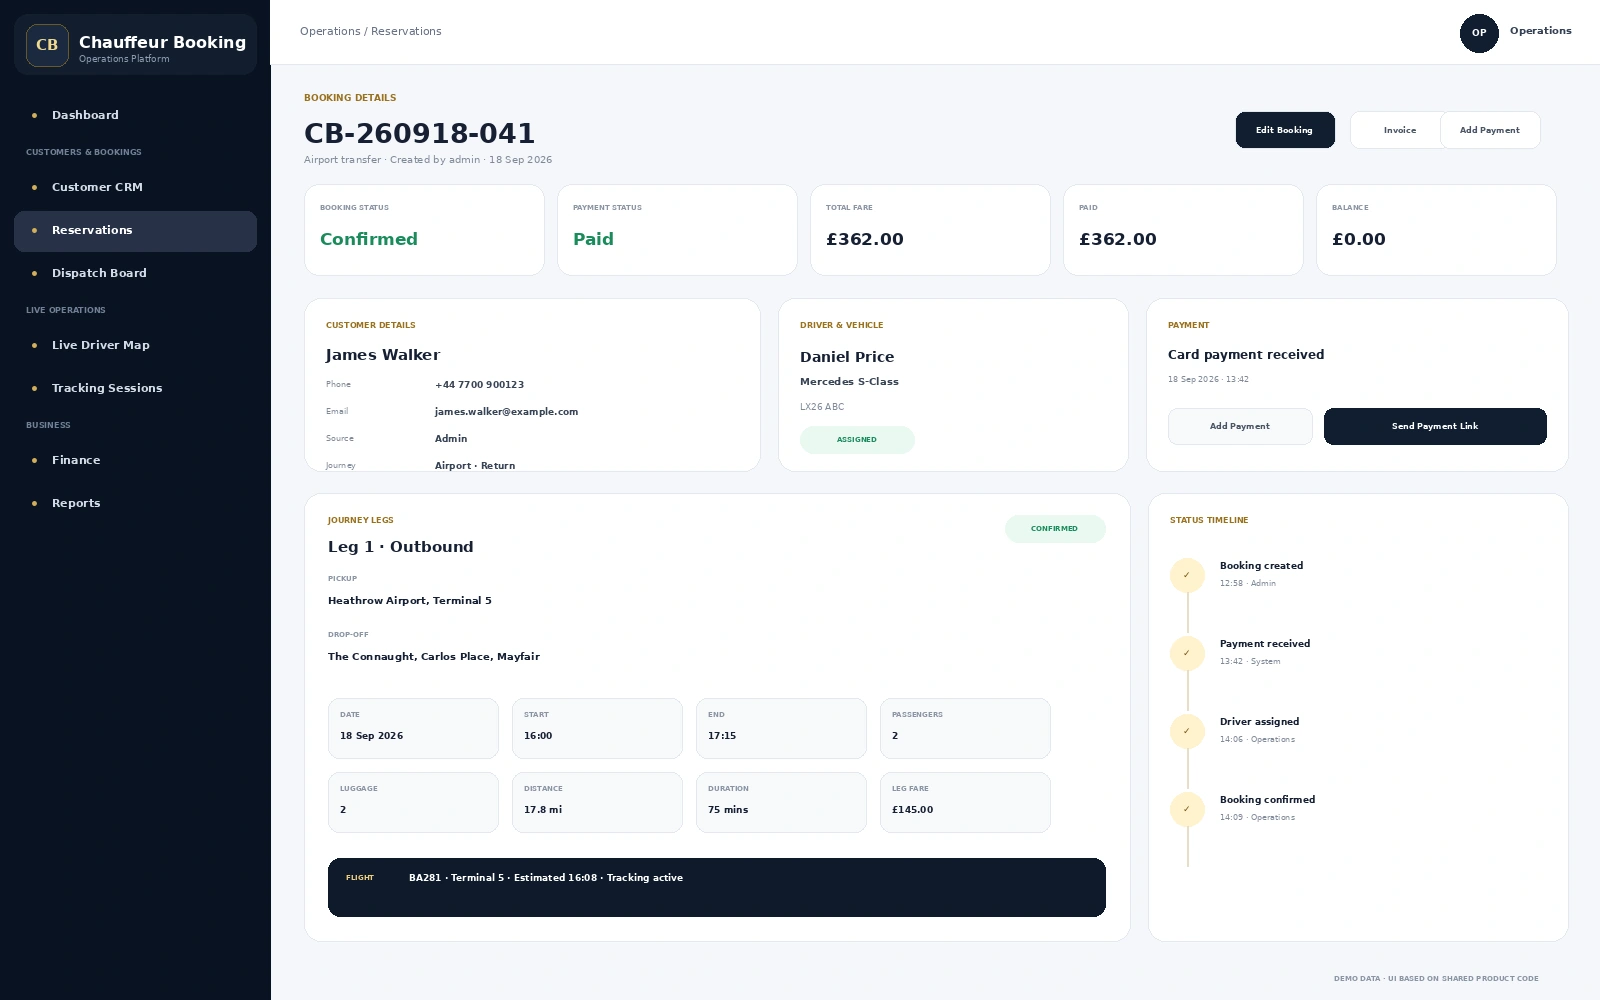Click the driver name Daniel Price
The image size is (1600, 1000).
click(847, 357)
